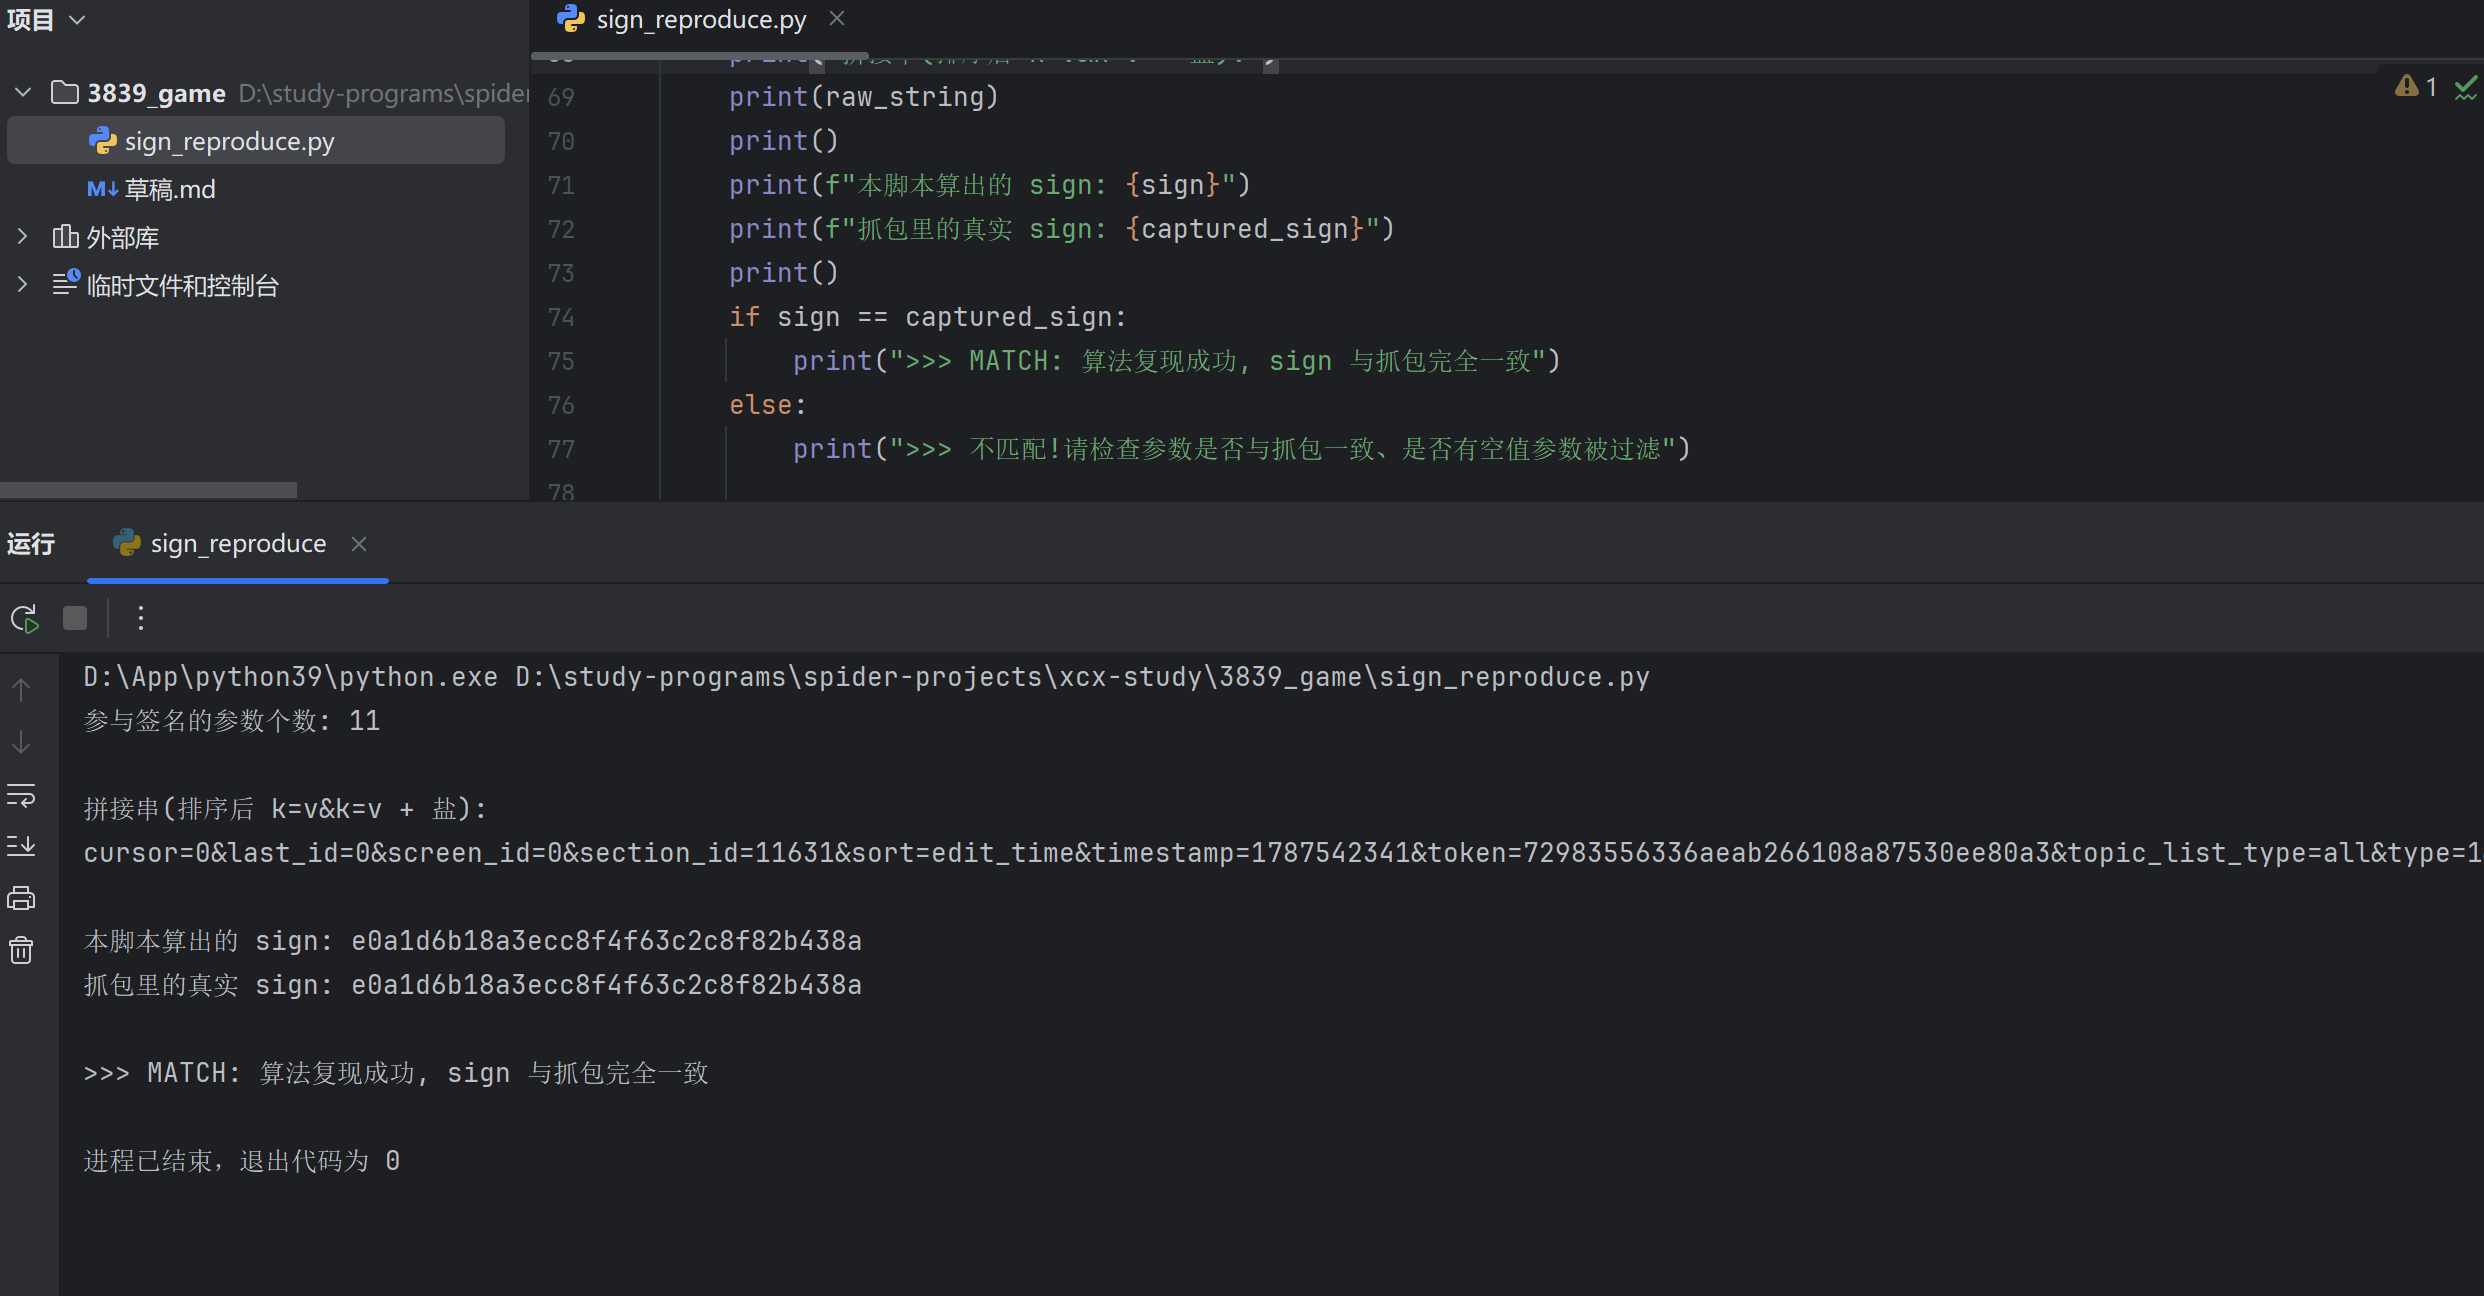This screenshot has height=1296, width=2484.
Task: Stop the running process
Action: (75, 618)
